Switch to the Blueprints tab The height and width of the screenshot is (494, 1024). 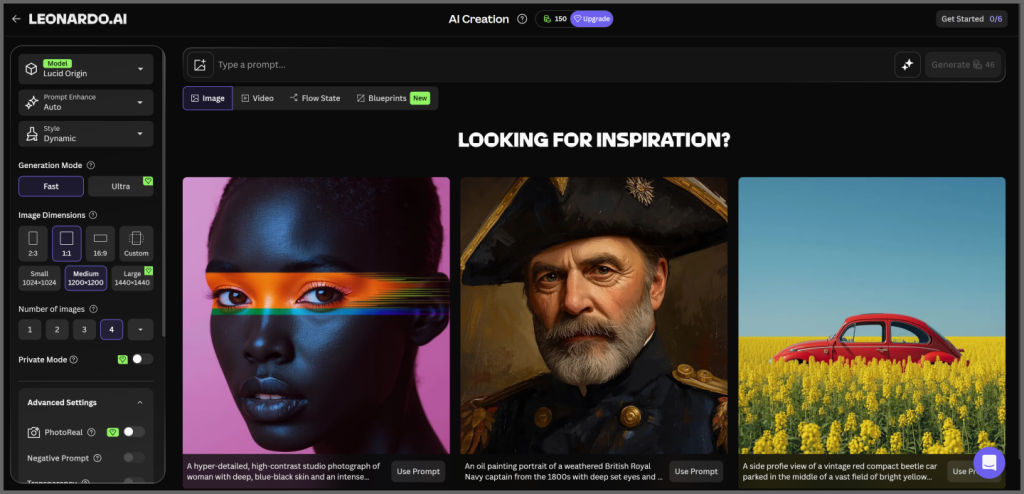(392, 98)
